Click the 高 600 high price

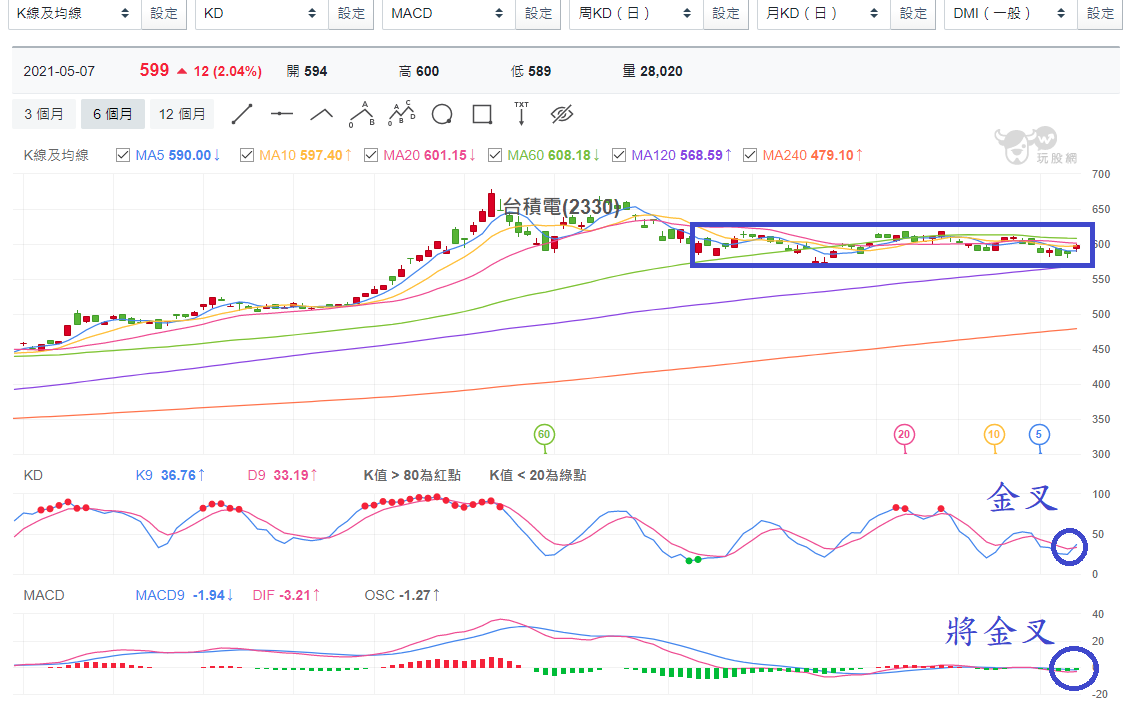(x=419, y=71)
